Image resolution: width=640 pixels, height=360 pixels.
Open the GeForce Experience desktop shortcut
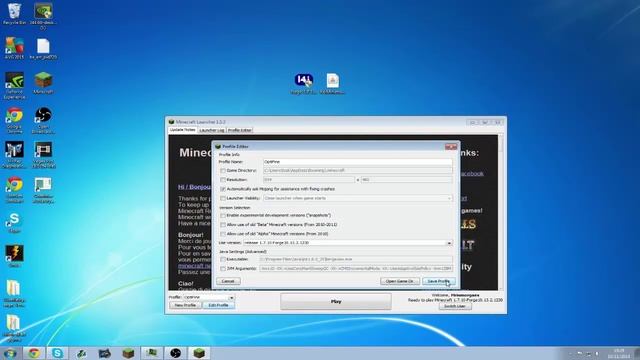[14, 85]
